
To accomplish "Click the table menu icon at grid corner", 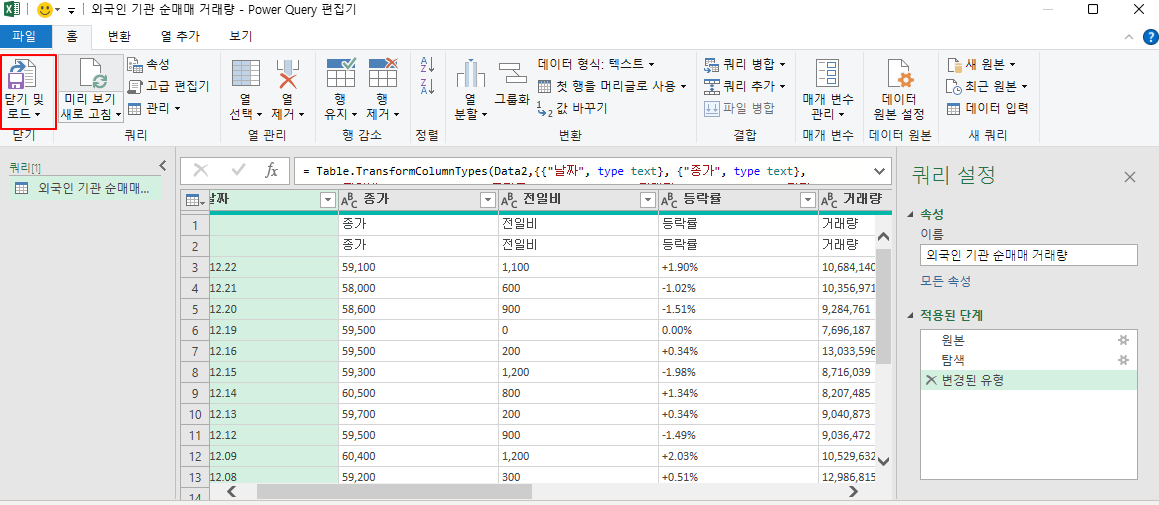I will [194, 200].
